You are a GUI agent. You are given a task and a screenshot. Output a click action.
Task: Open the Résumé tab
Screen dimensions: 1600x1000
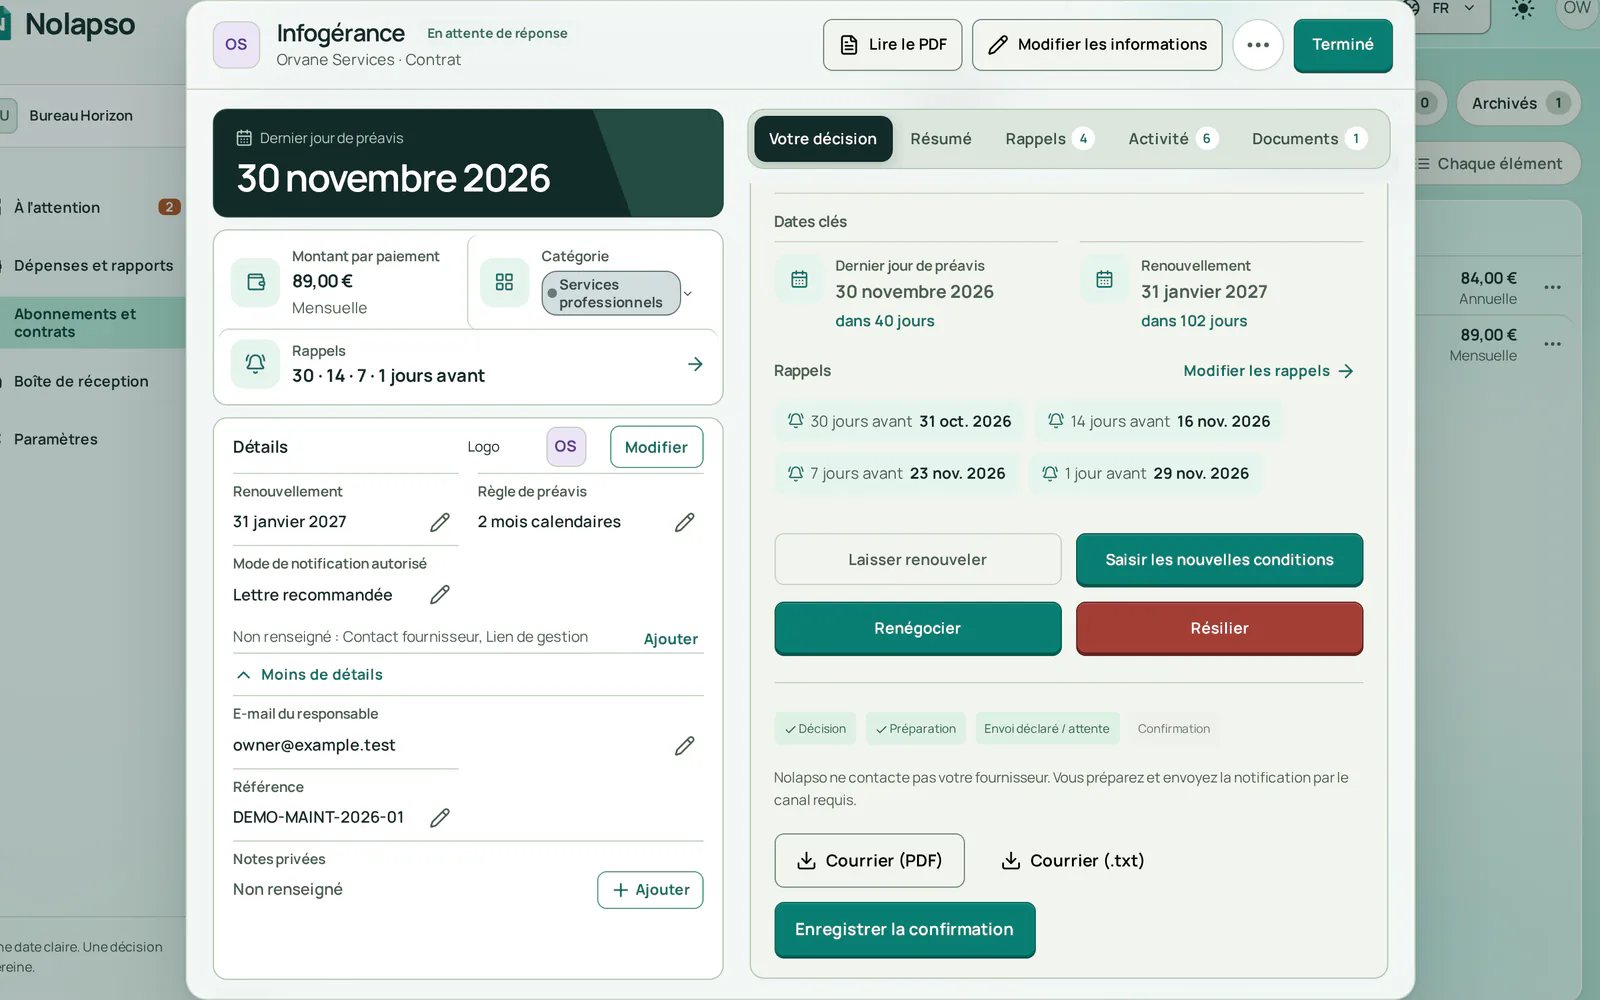coord(941,139)
